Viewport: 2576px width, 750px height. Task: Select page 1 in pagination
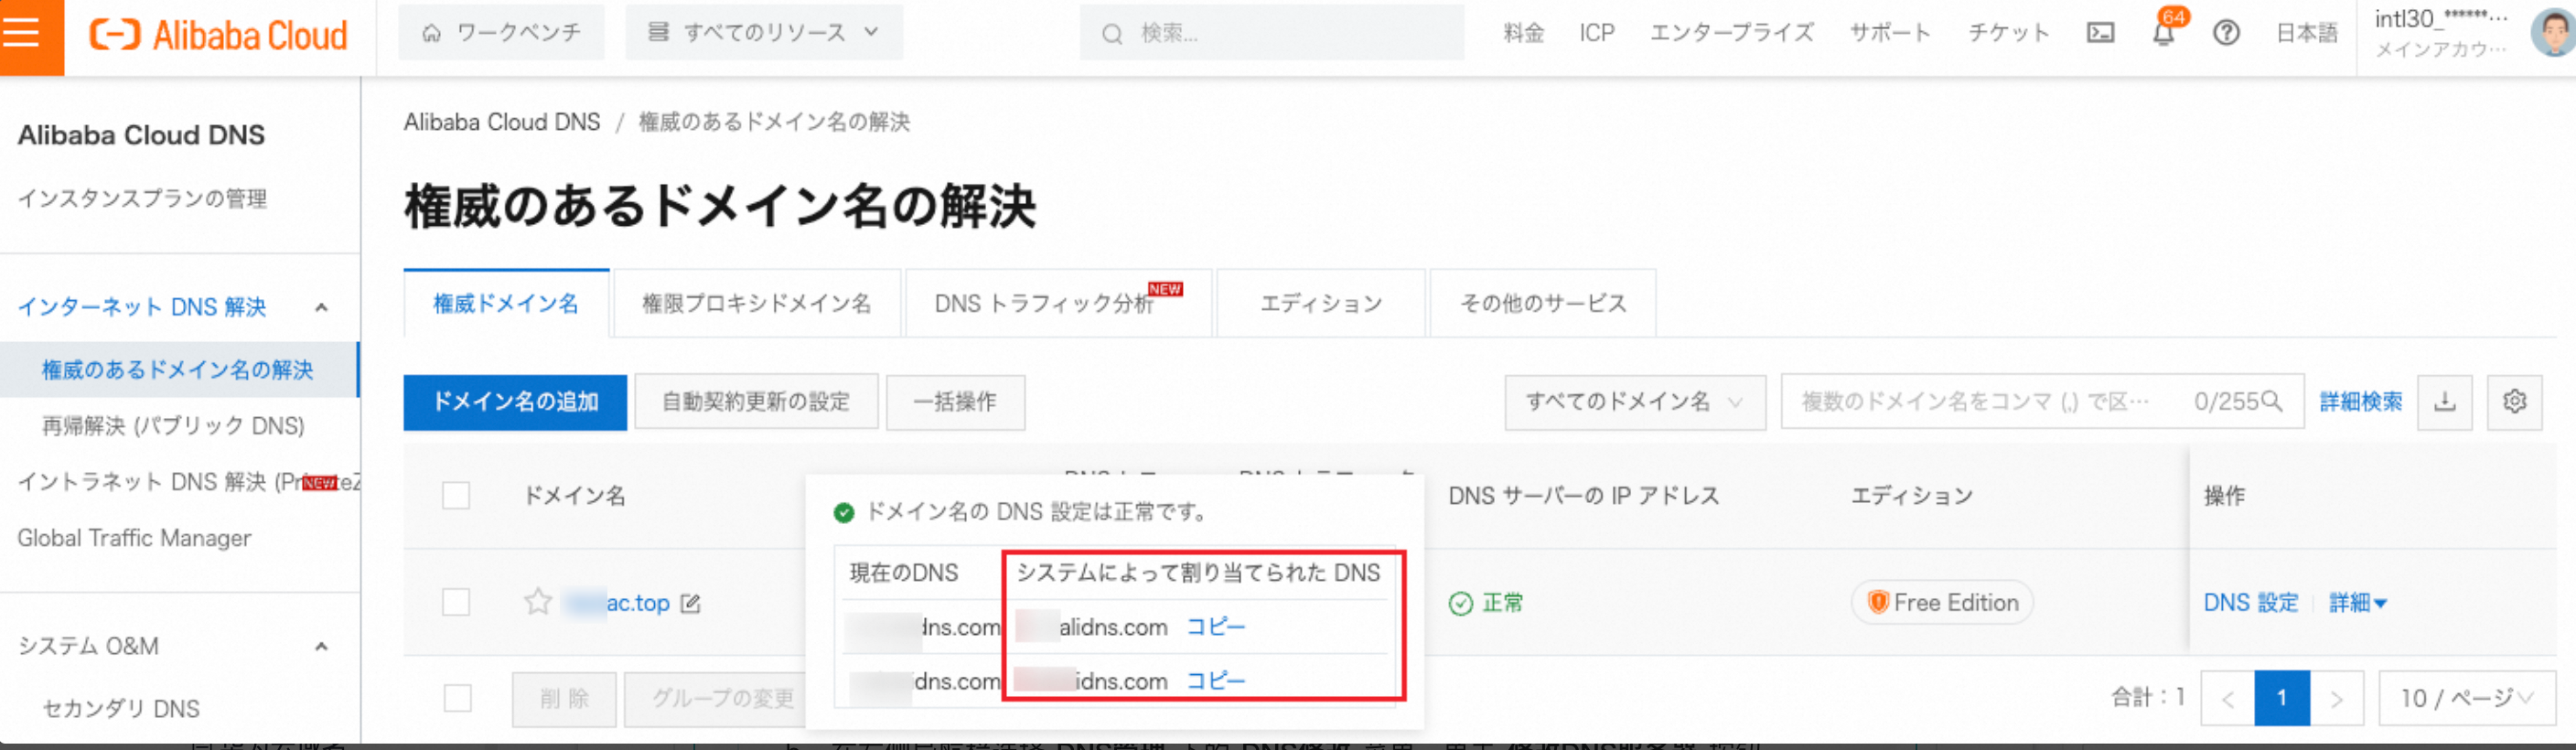click(2282, 698)
